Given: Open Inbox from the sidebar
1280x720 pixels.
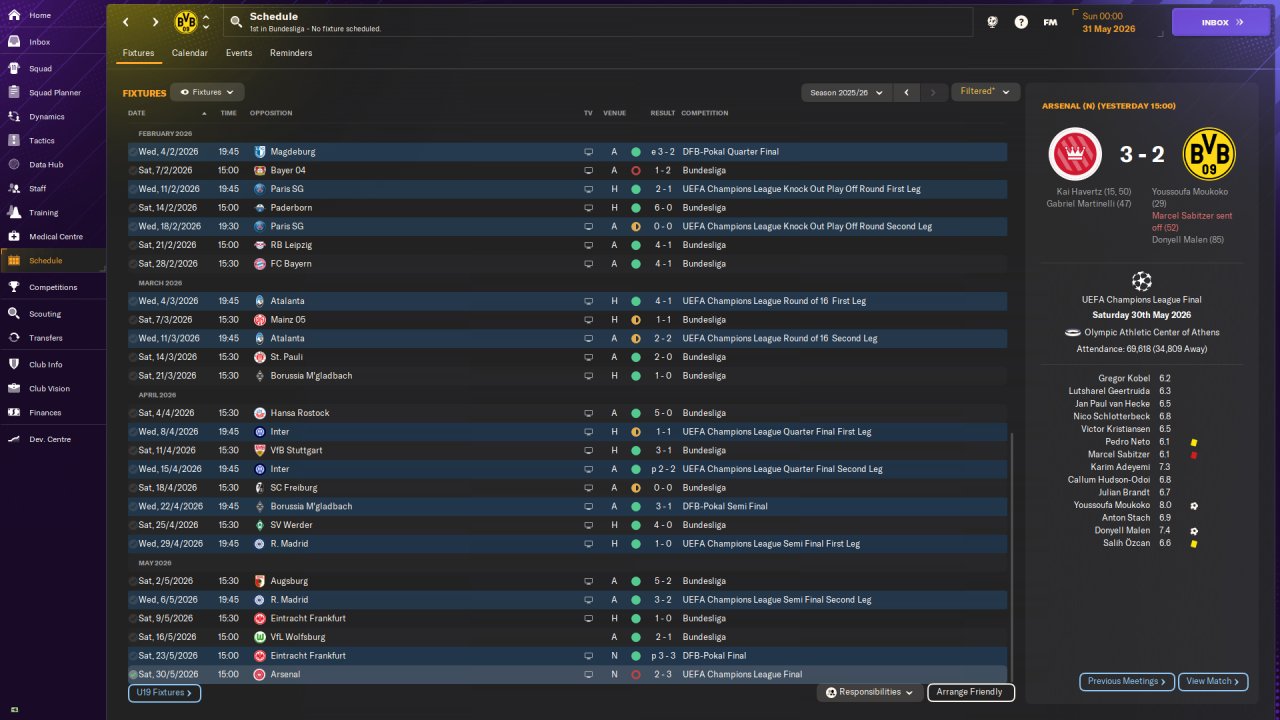Looking at the screenshot, I should 55,42.
